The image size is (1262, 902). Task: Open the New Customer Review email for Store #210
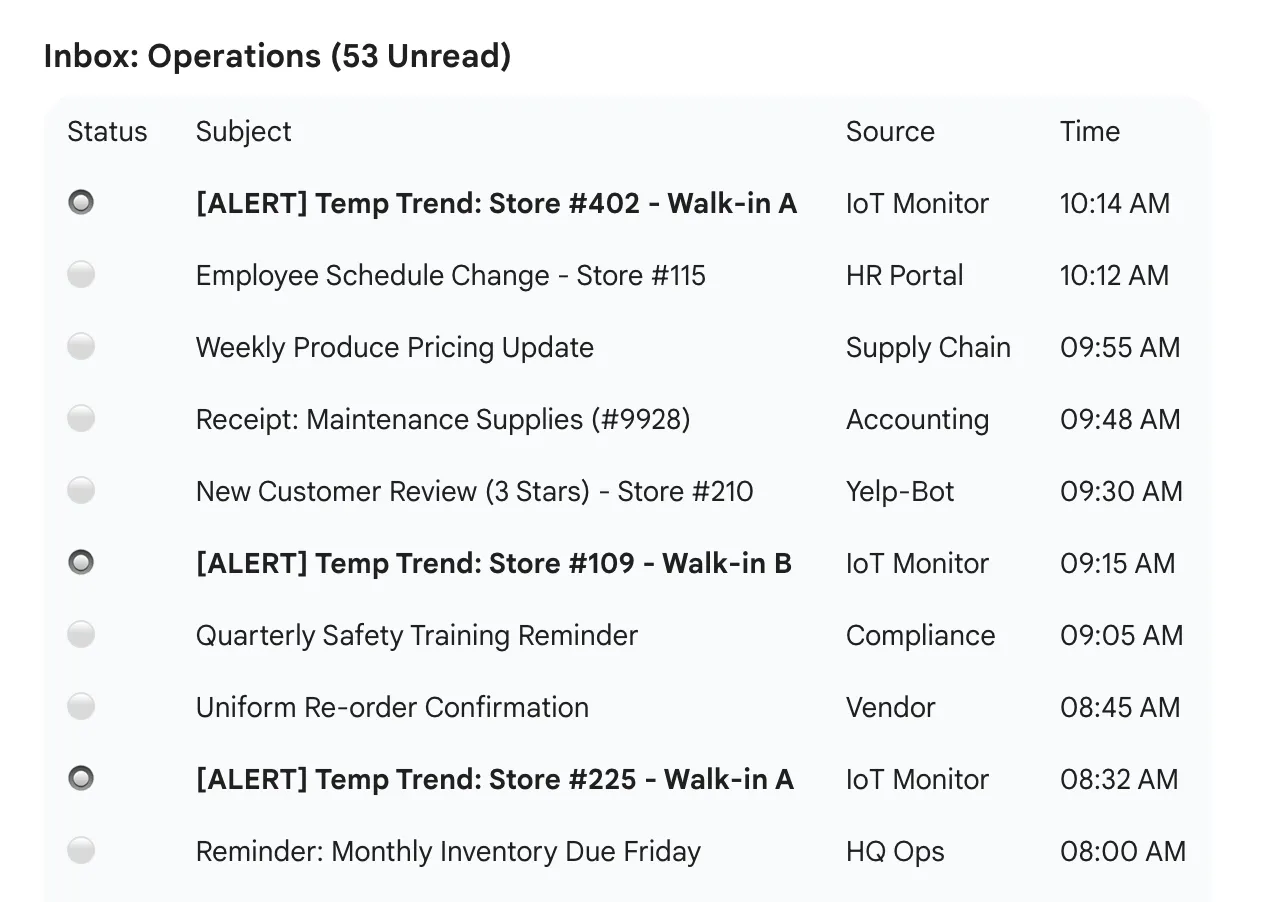coord(473,490)
